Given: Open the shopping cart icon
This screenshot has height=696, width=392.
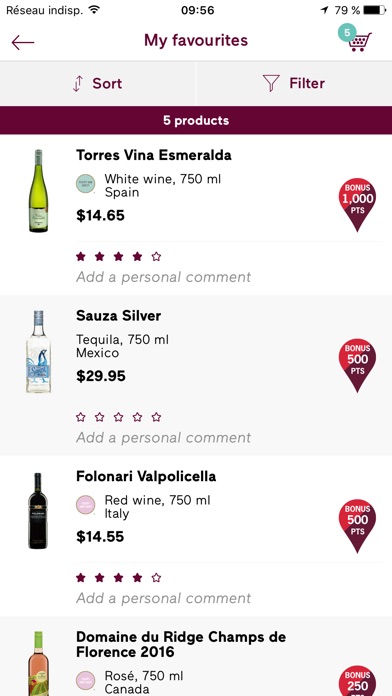Looking at the screenshot, I should pyautogui.click(x=359, y=42).
